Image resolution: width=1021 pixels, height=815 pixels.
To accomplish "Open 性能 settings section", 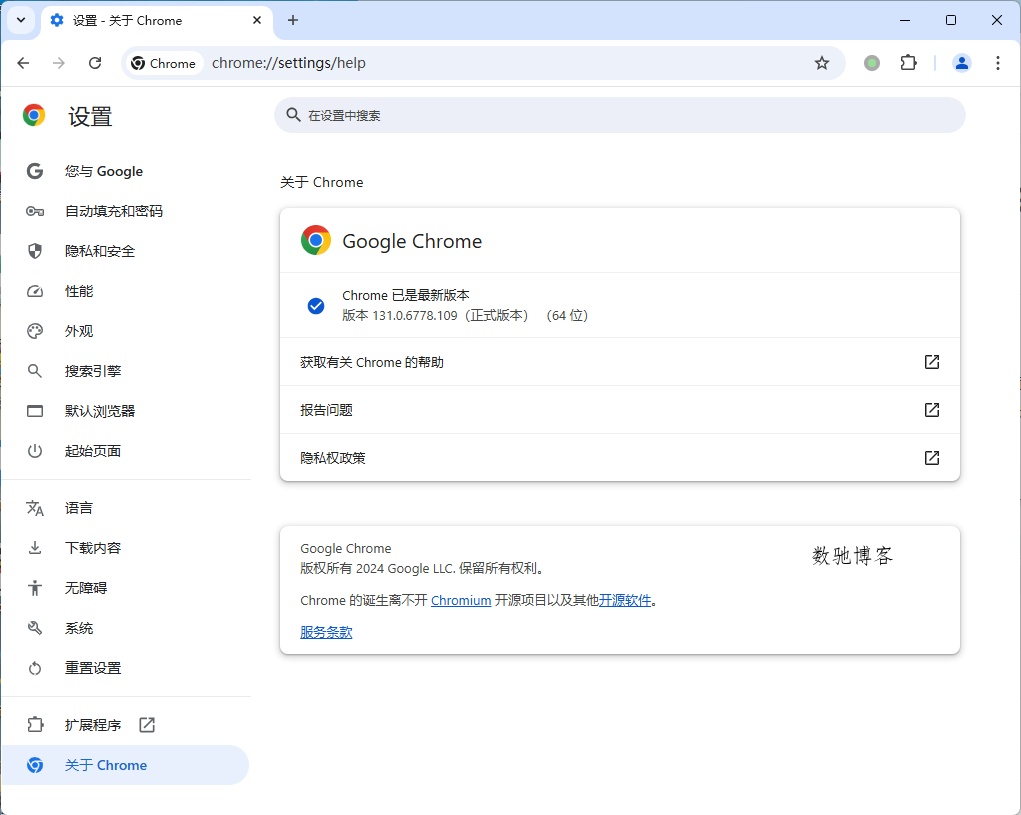I will click(x=125, y=291).
